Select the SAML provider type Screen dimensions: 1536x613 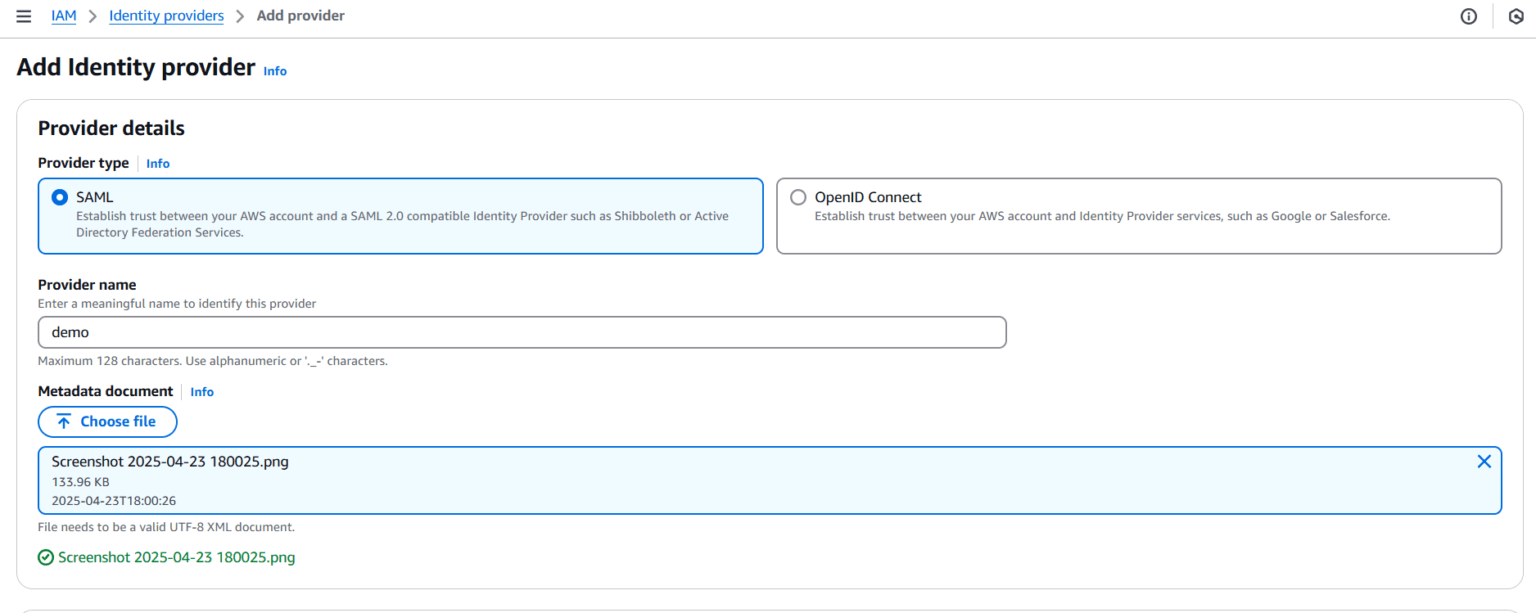[x=61, y=196]
